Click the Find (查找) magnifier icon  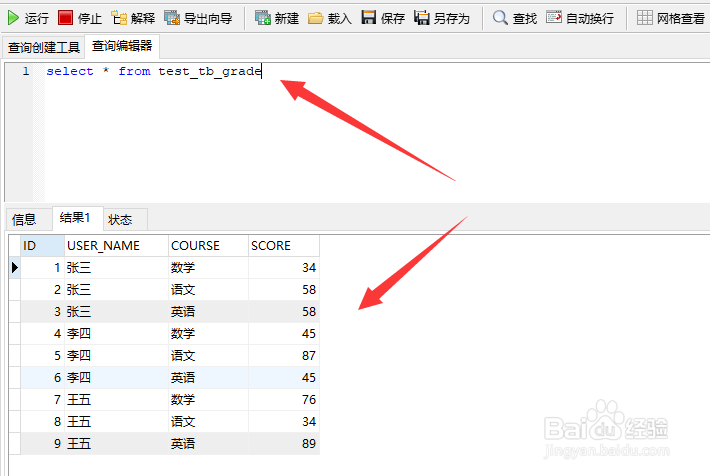(x=500, y=18)
